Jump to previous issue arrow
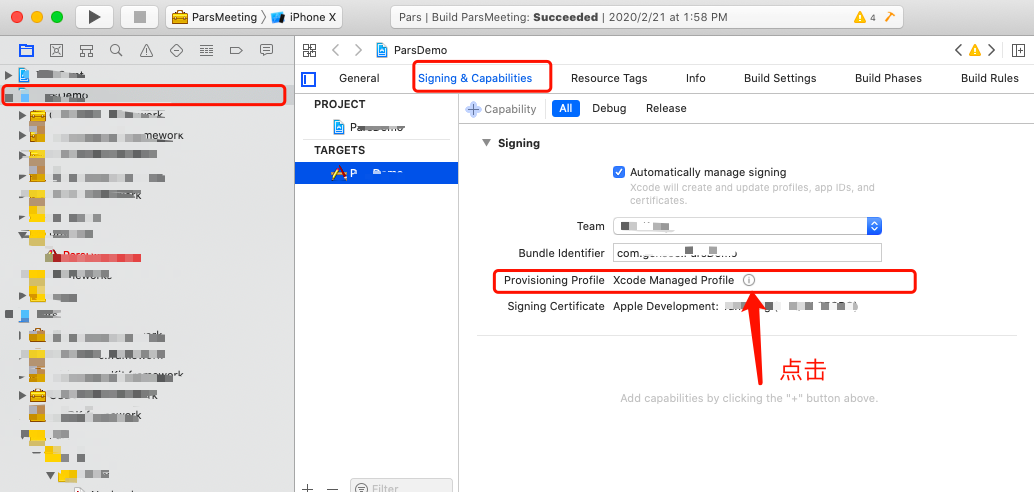This screenshot has width=1034, height=492. pyautogui.click(x=959, y=50)
